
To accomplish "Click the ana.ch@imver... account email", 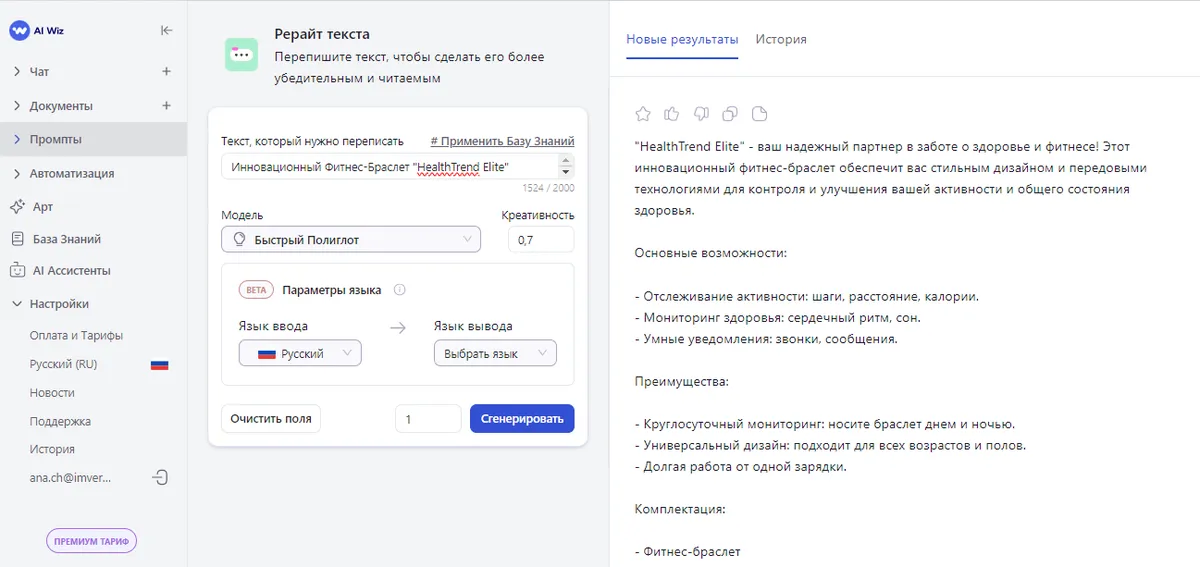I will click(71, 478).
